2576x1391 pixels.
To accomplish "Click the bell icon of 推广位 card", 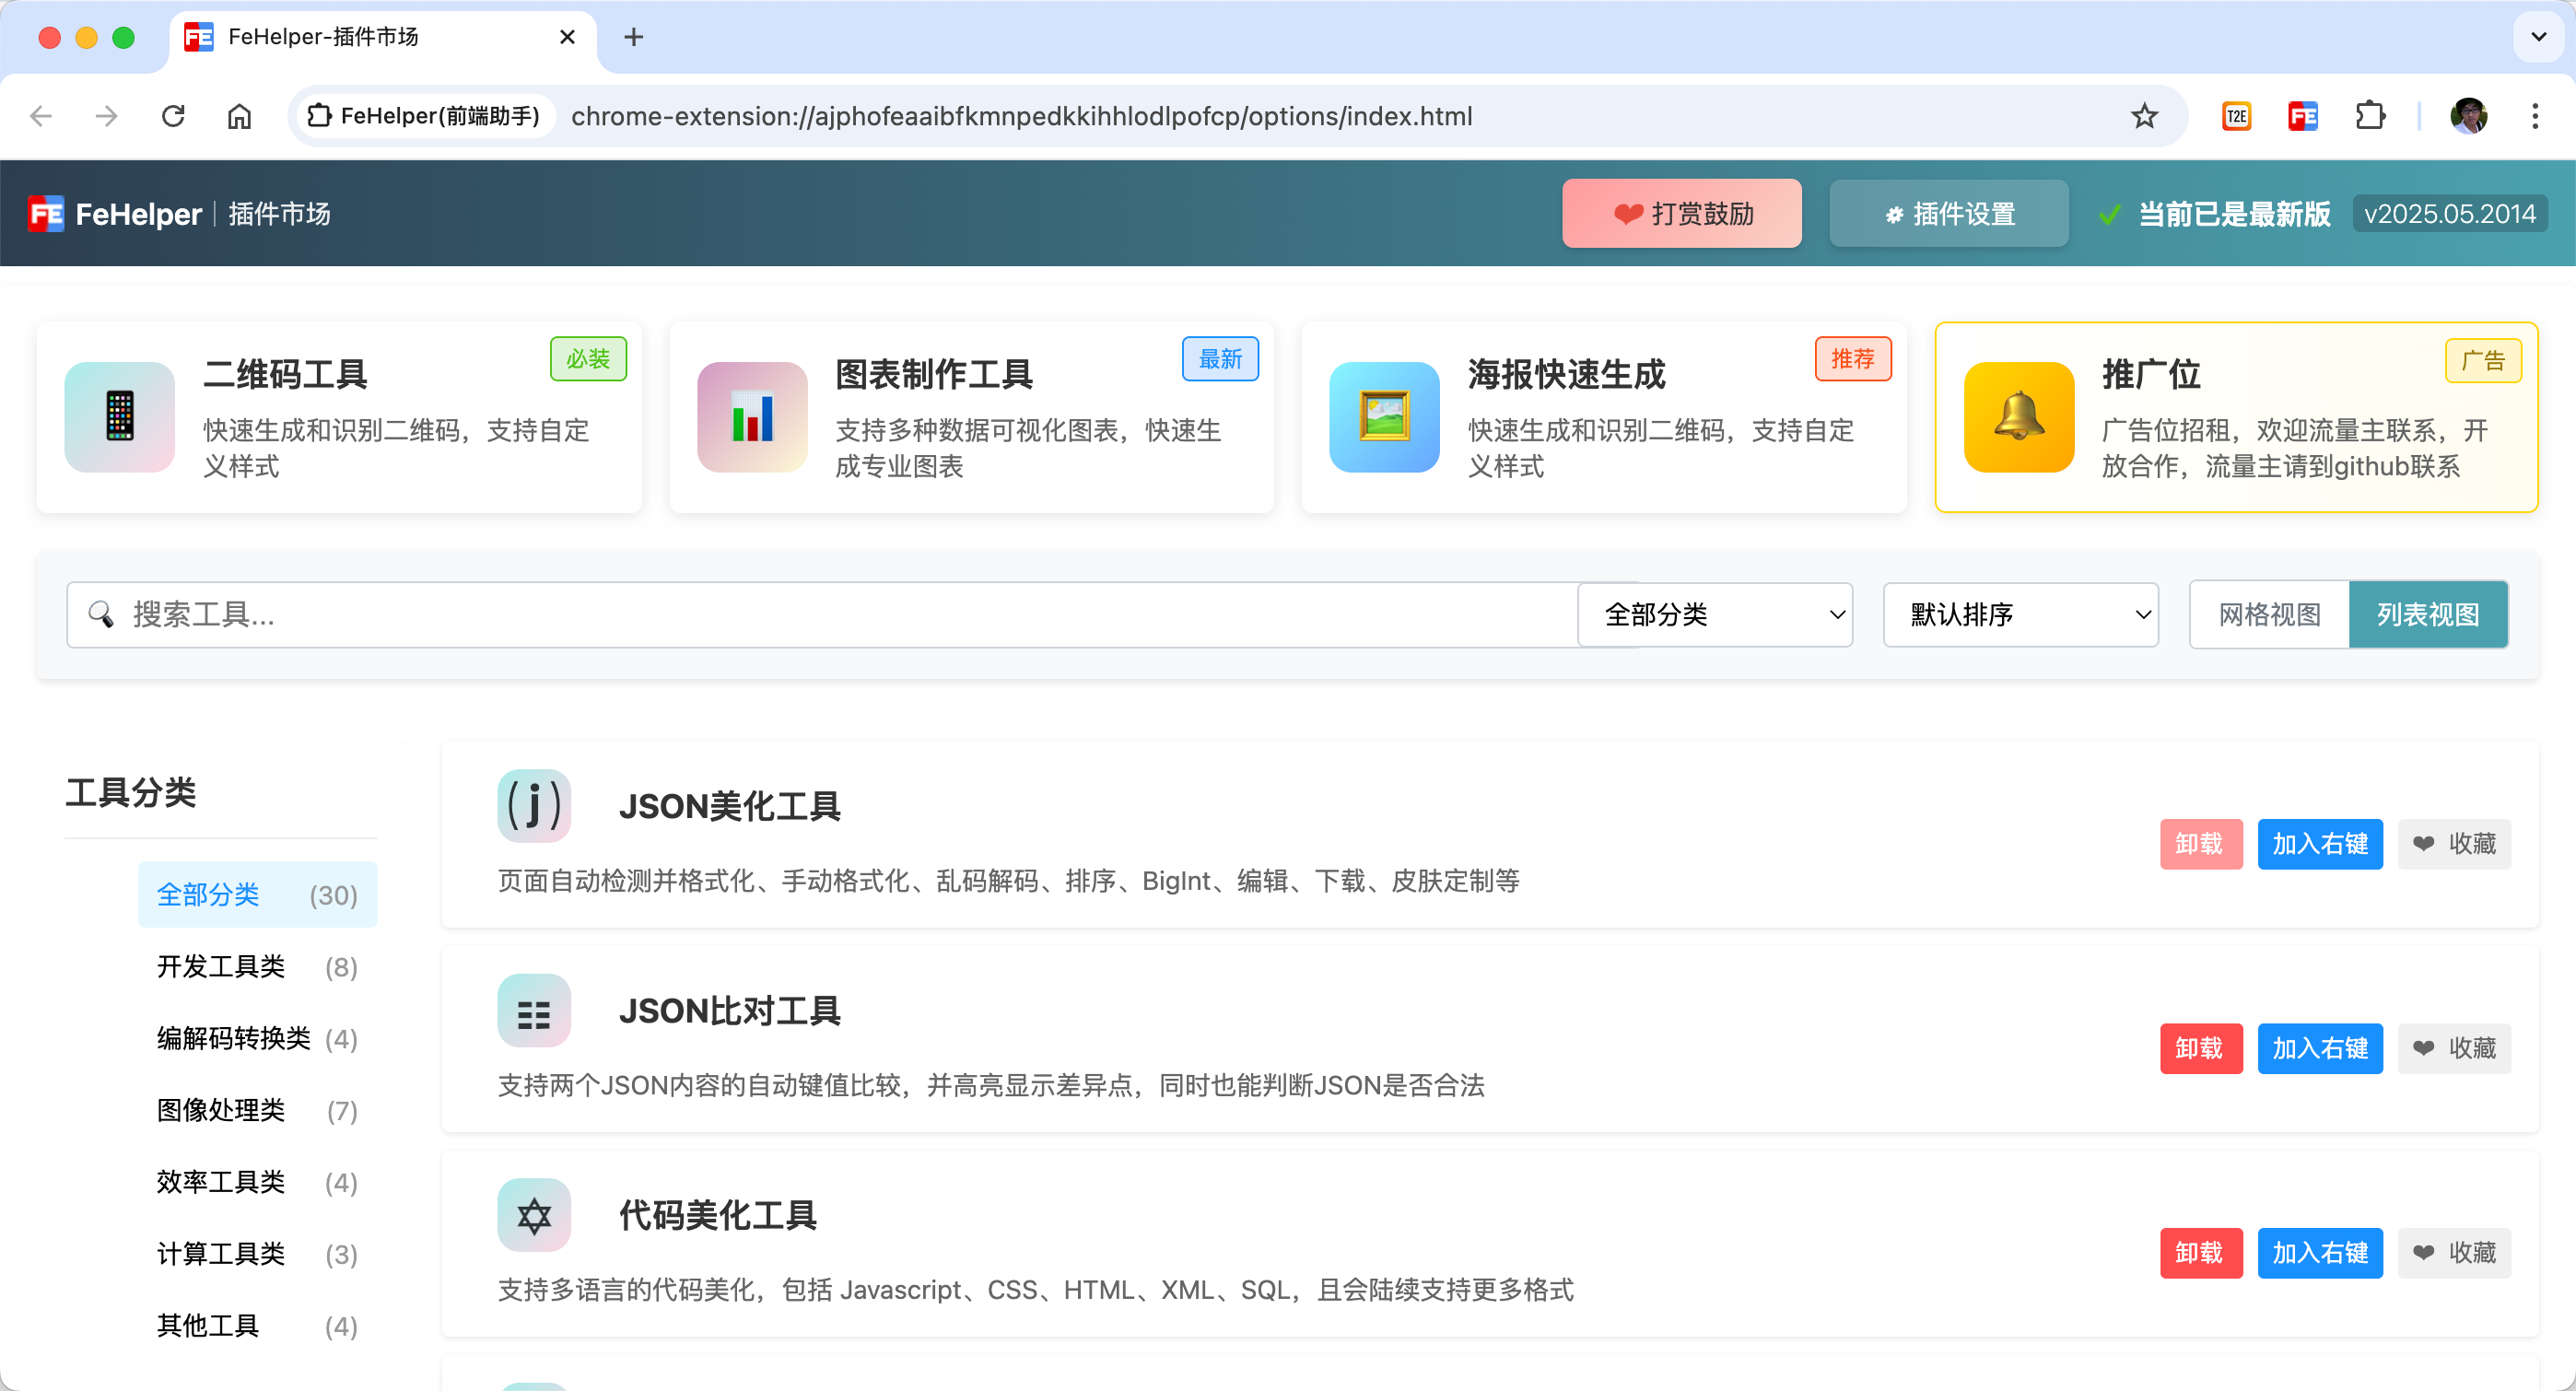I will (x=2018, y=417).
